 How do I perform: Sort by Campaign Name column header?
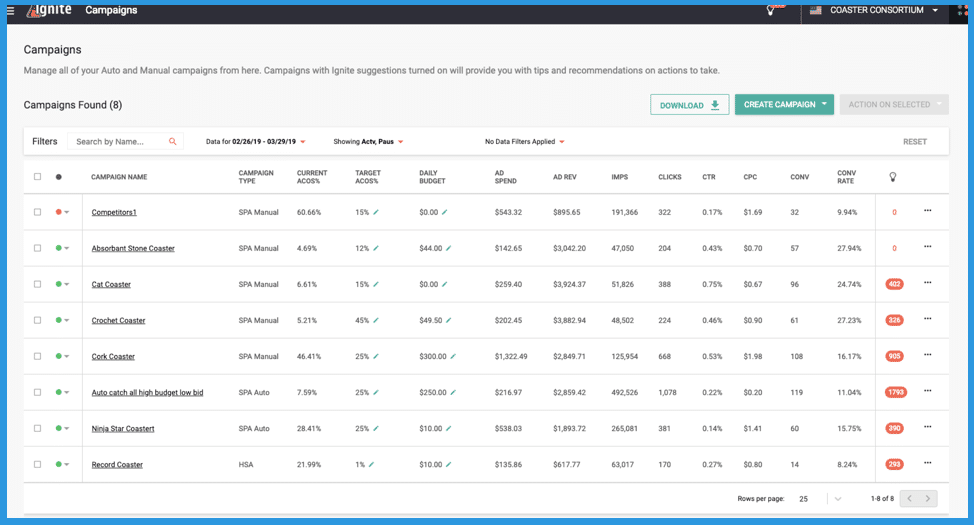tap(119, 177)
